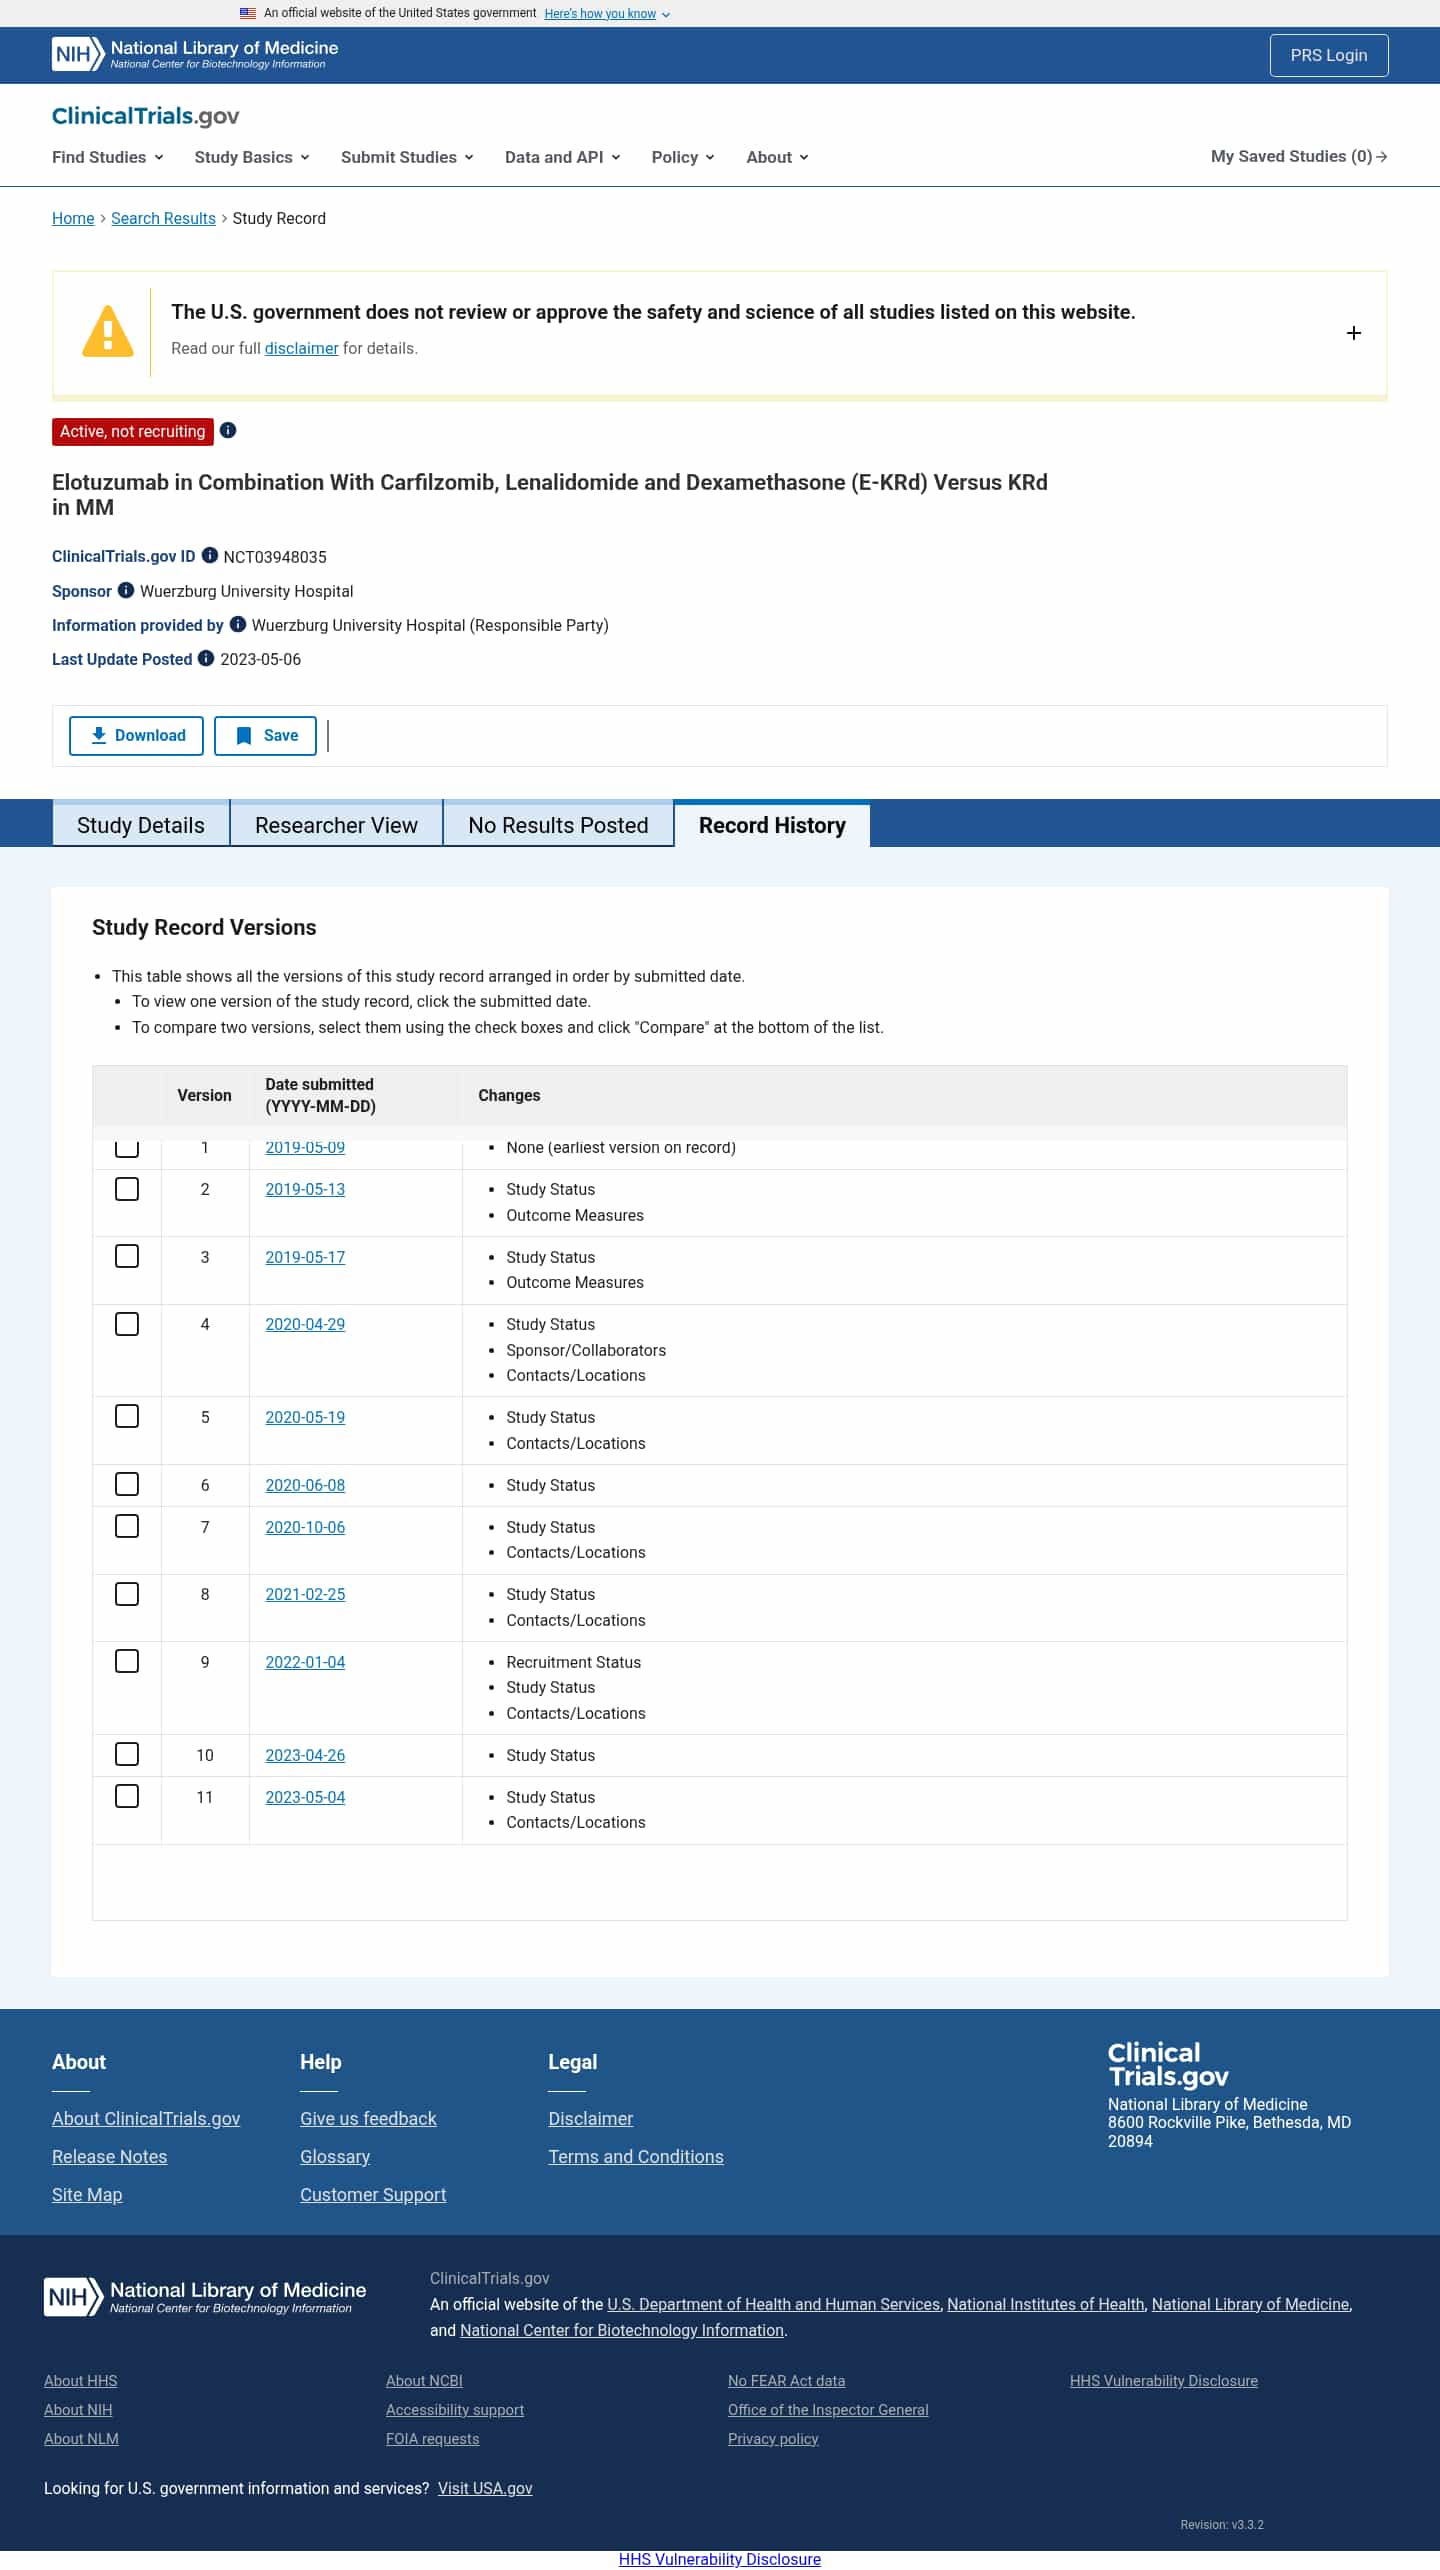Open the Researcher View tab
1440x2570 pixels.
click(336, 825)
